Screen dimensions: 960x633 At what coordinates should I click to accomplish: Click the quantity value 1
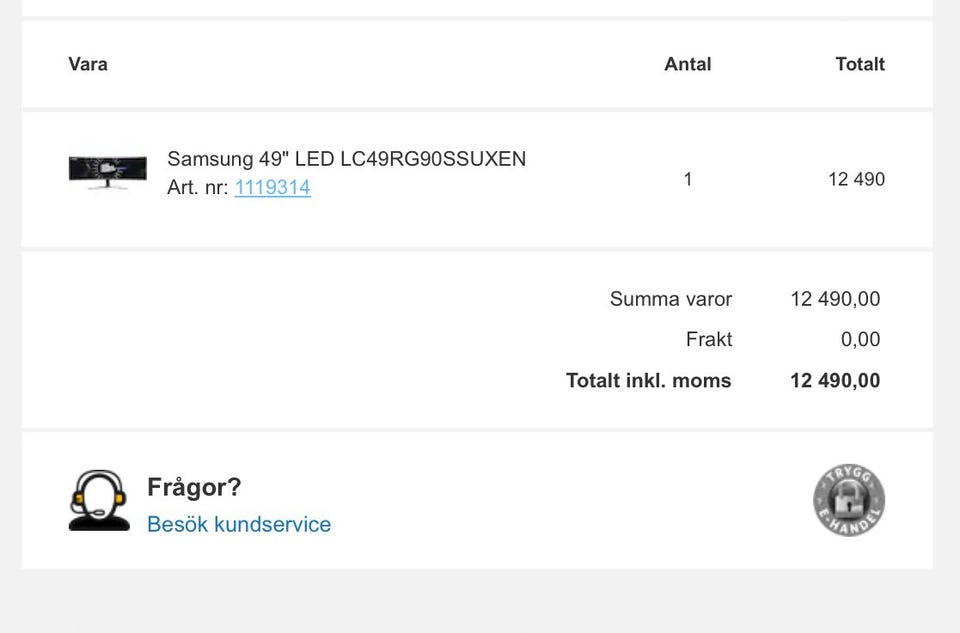688,179
